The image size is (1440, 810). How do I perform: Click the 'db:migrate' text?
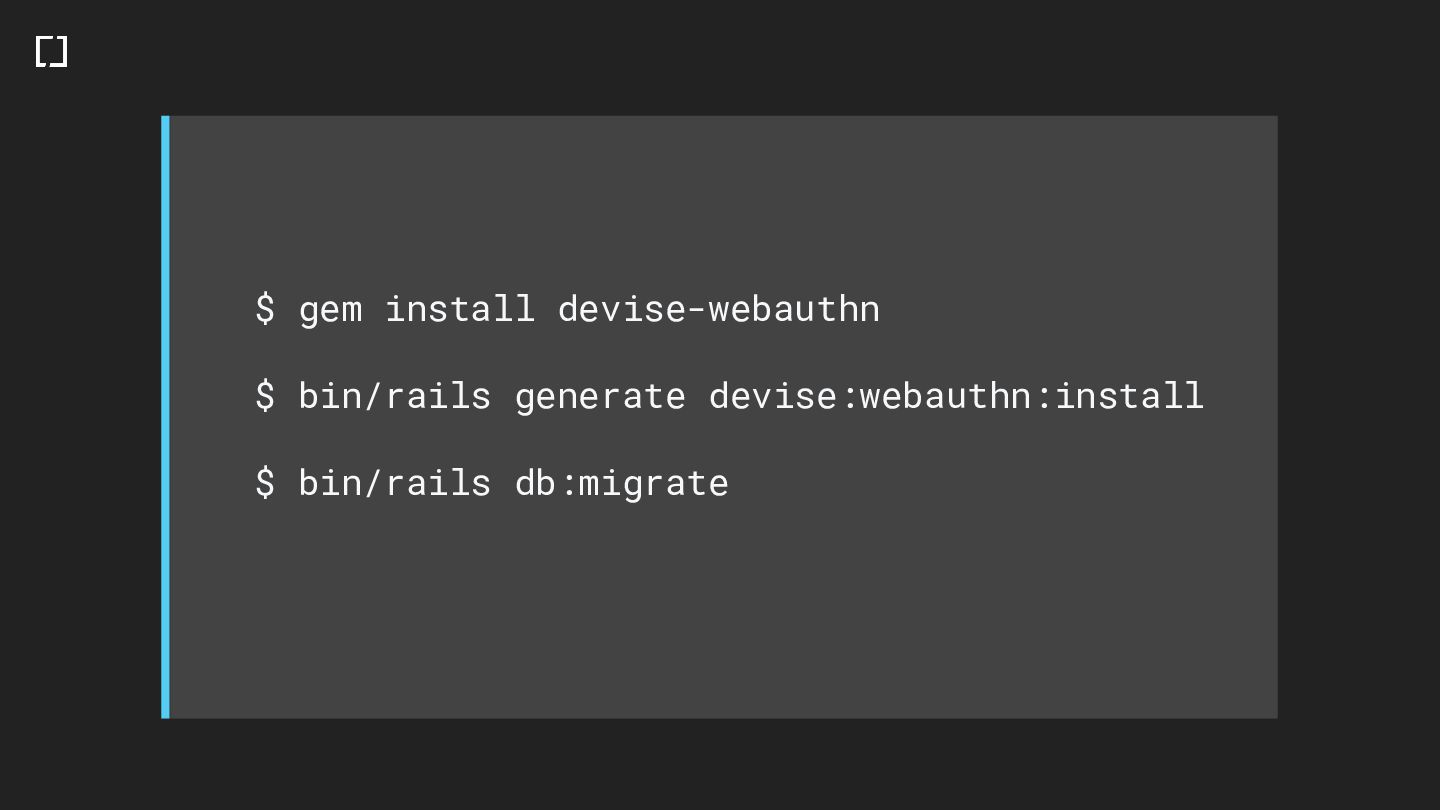pos(622,483)
